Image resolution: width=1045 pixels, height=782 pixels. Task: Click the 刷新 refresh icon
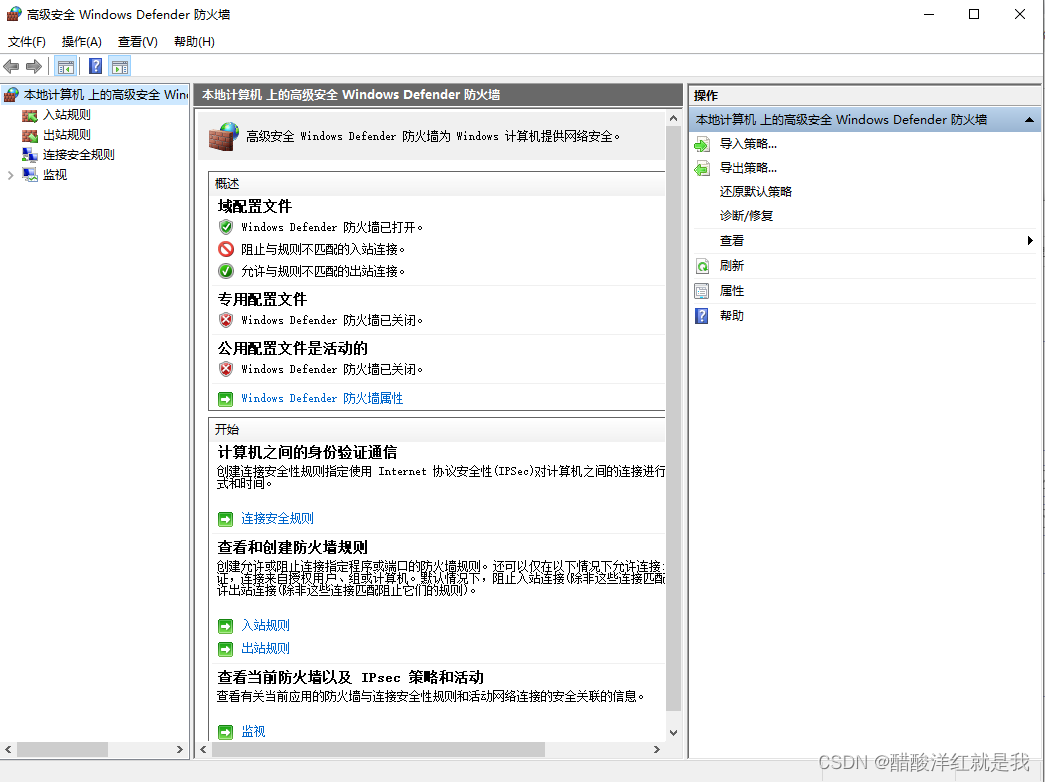coord(702,266)
